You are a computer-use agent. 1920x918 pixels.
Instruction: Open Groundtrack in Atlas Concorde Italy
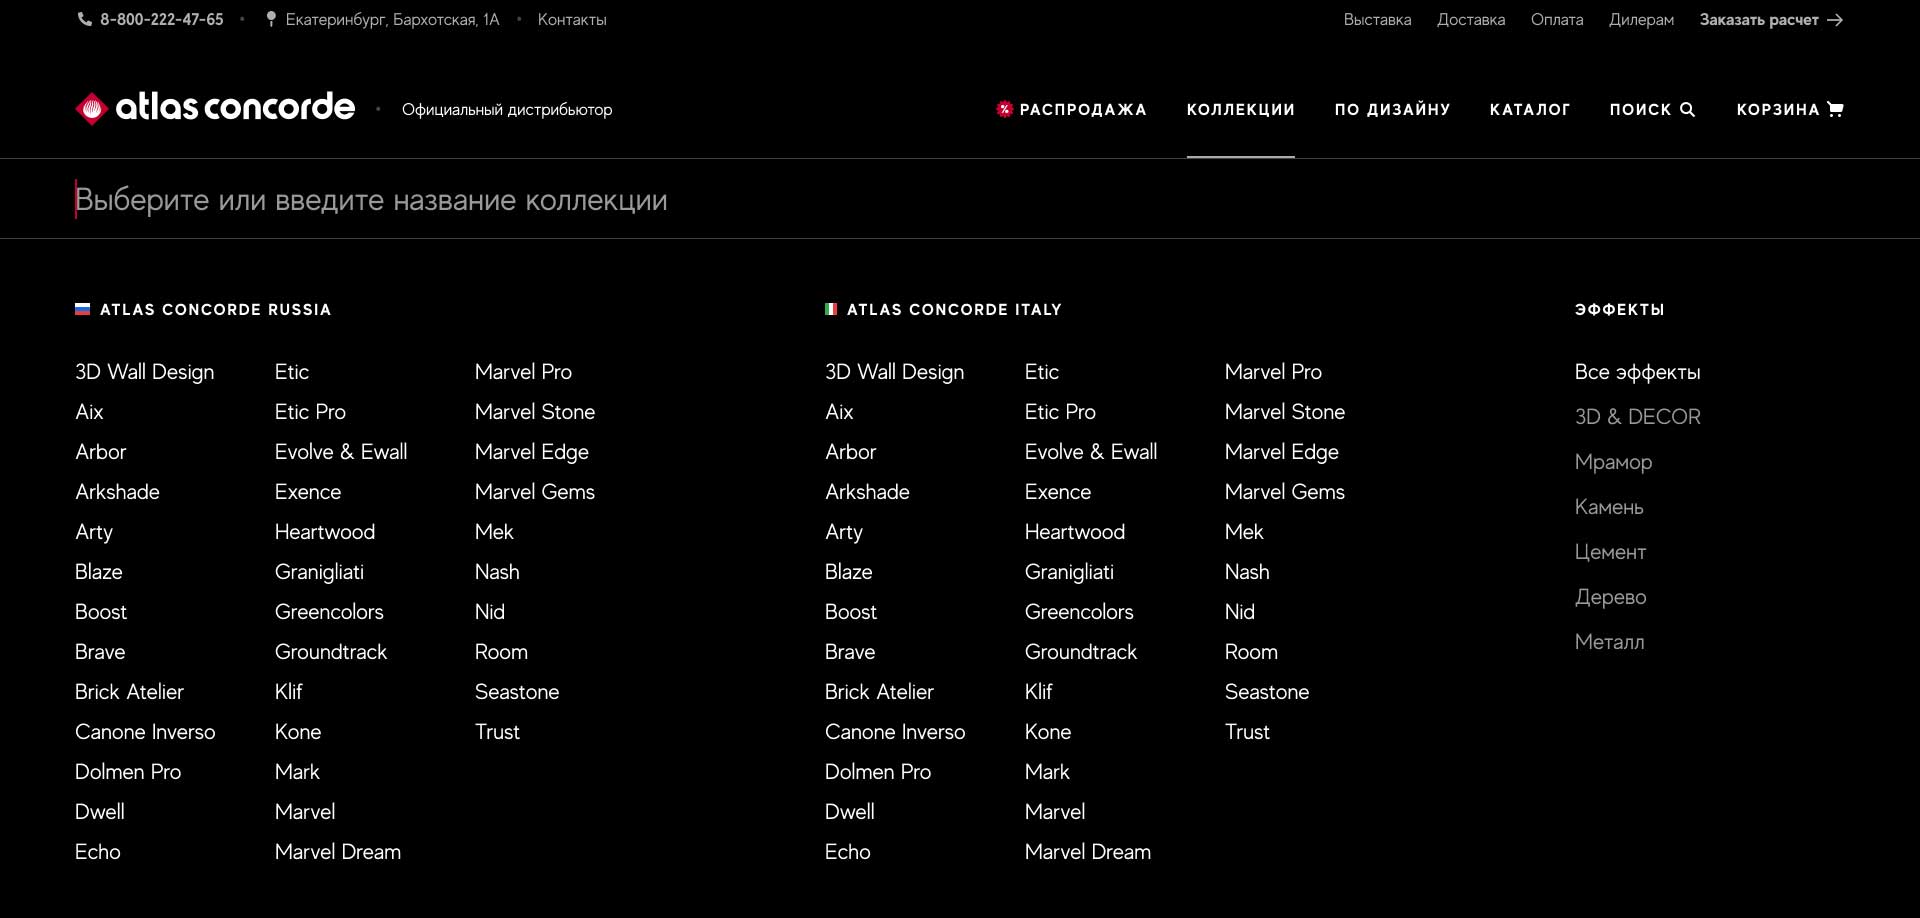[x=1081, y=652]
